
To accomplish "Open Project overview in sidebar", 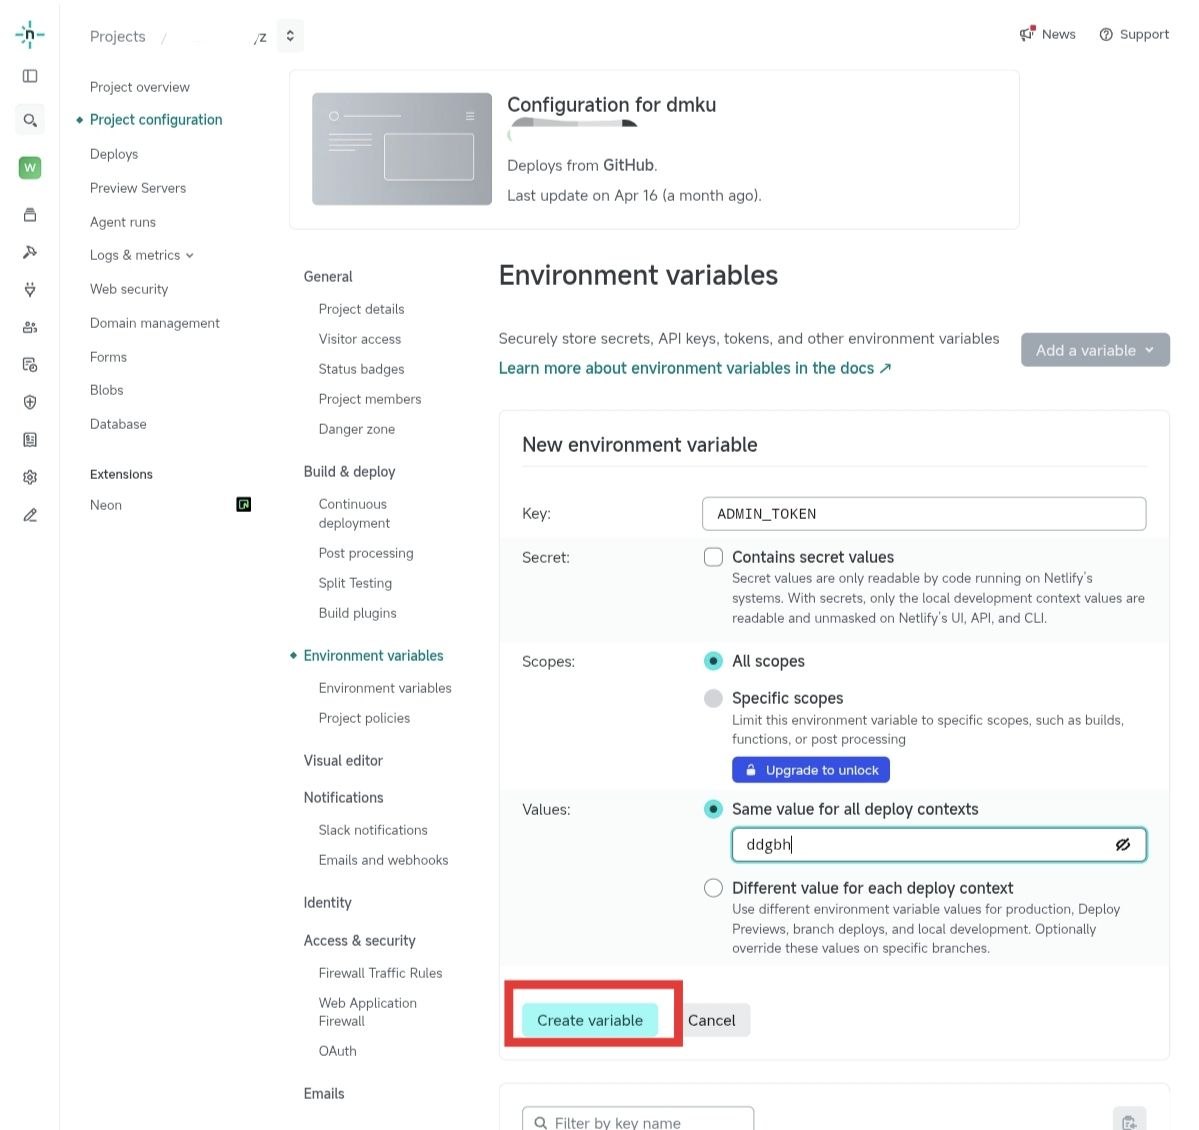I will (140, 87).
